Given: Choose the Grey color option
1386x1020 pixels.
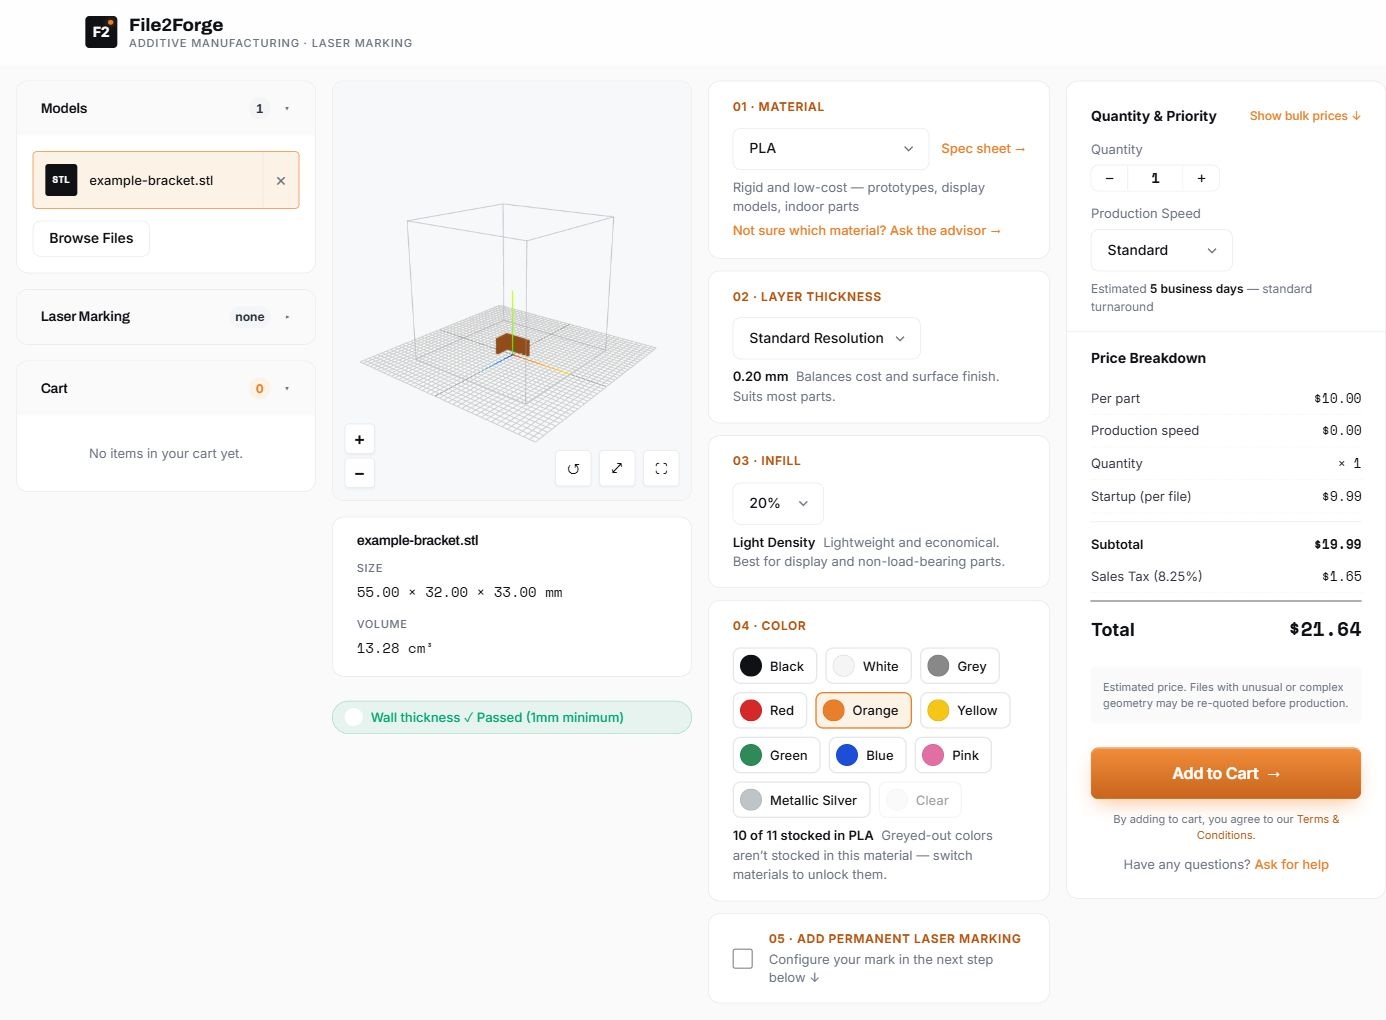Looking at the screenshot, I should pyautogui.click(x=960, y=667).
